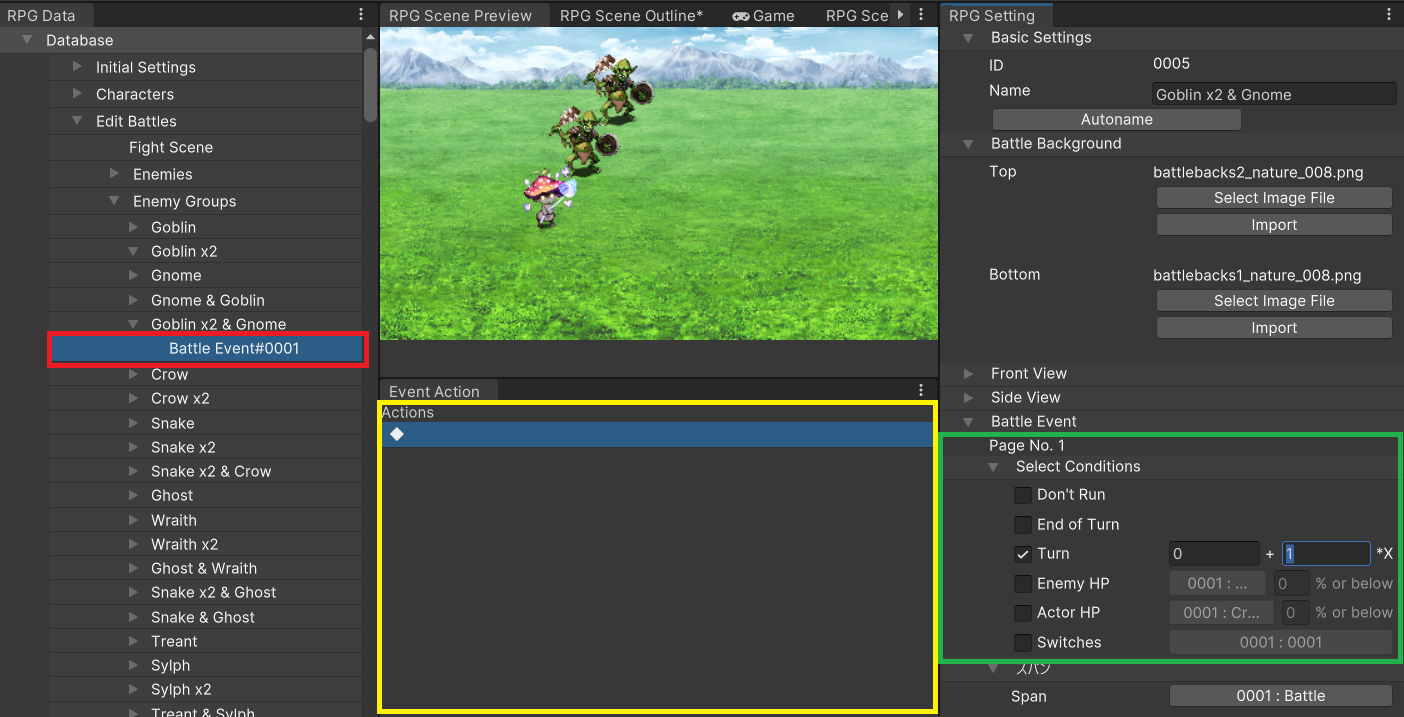Screen dimensions: 1404x717
Task: Expand the Initial Settings node
Action: point(77,67)
